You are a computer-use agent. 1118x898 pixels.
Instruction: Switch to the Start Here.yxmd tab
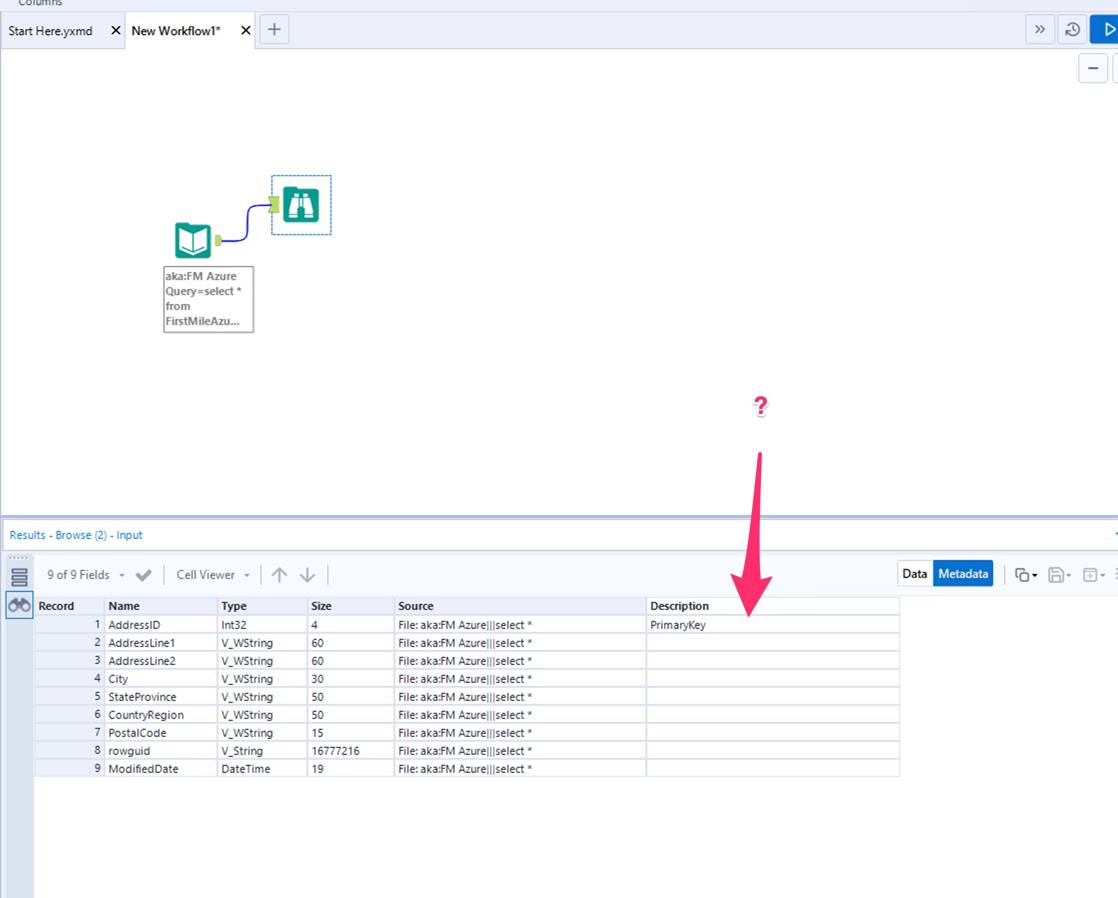[x=50, y=30]
